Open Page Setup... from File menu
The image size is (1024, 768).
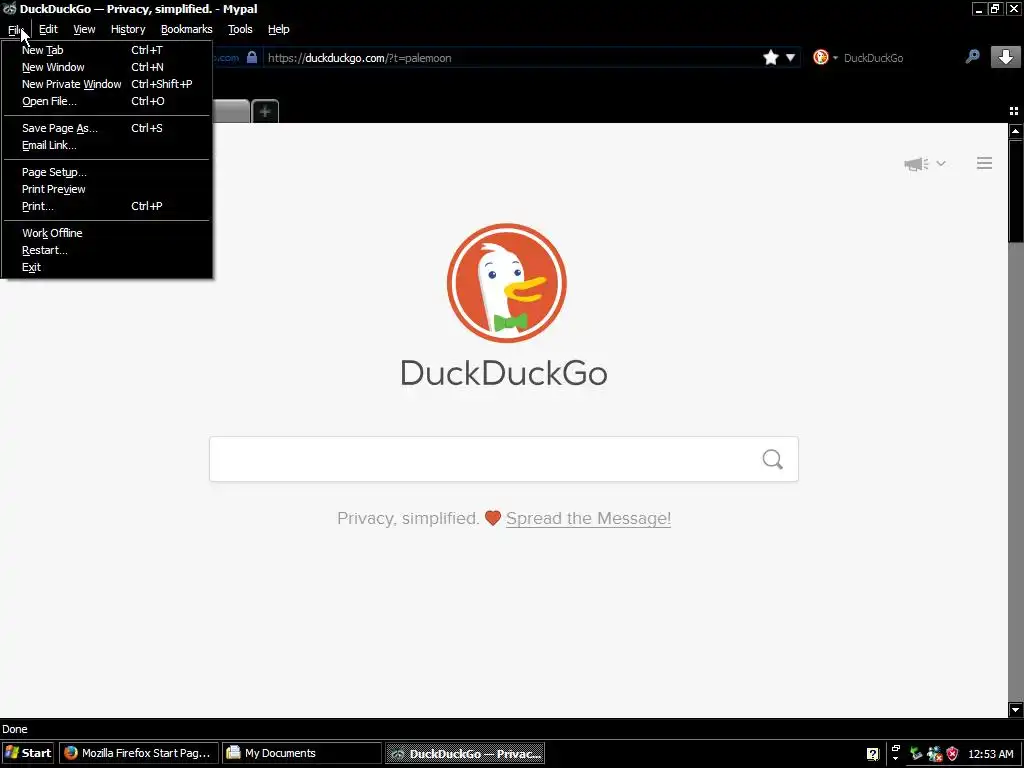pyautogui.click(x=106, y=172)
